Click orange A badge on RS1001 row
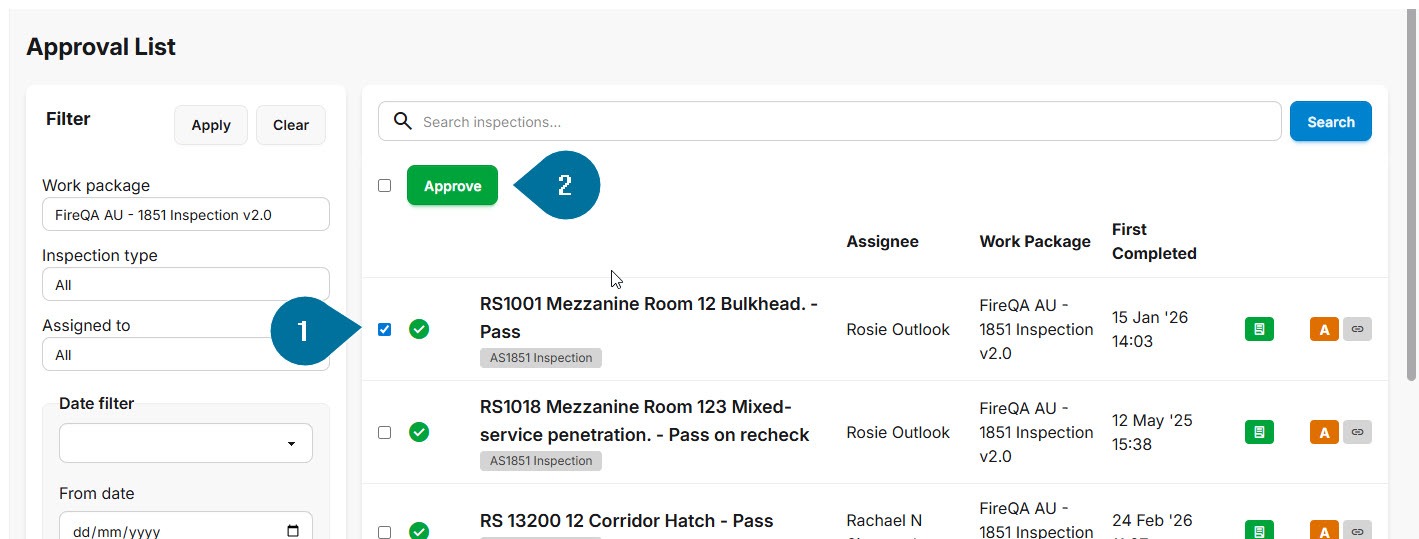 tap(1324, 329)
